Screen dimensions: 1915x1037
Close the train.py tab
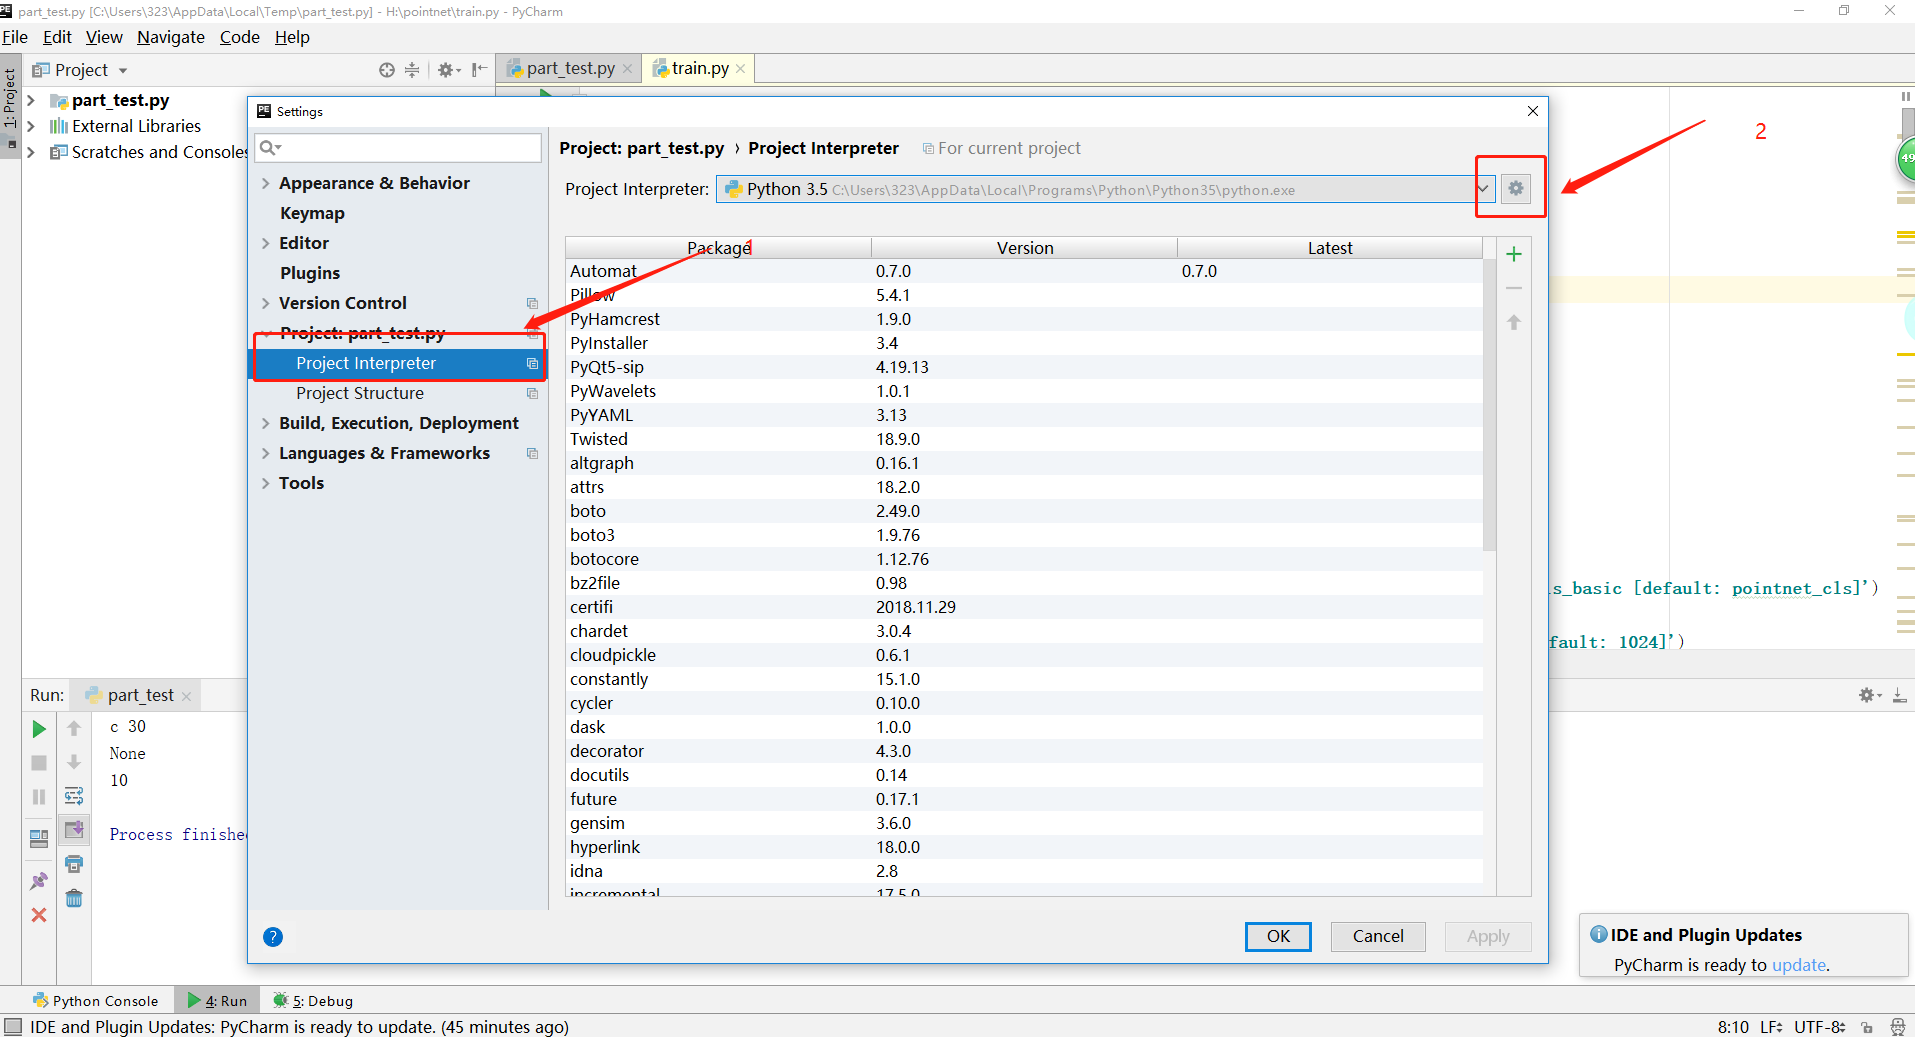[740, 68]
